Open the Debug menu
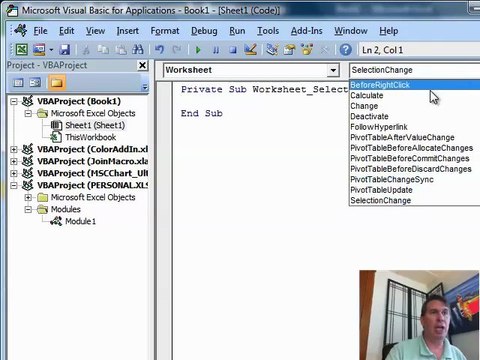Image resolution: width=480 pixels, height=360 pixels. tap(204, 31)
